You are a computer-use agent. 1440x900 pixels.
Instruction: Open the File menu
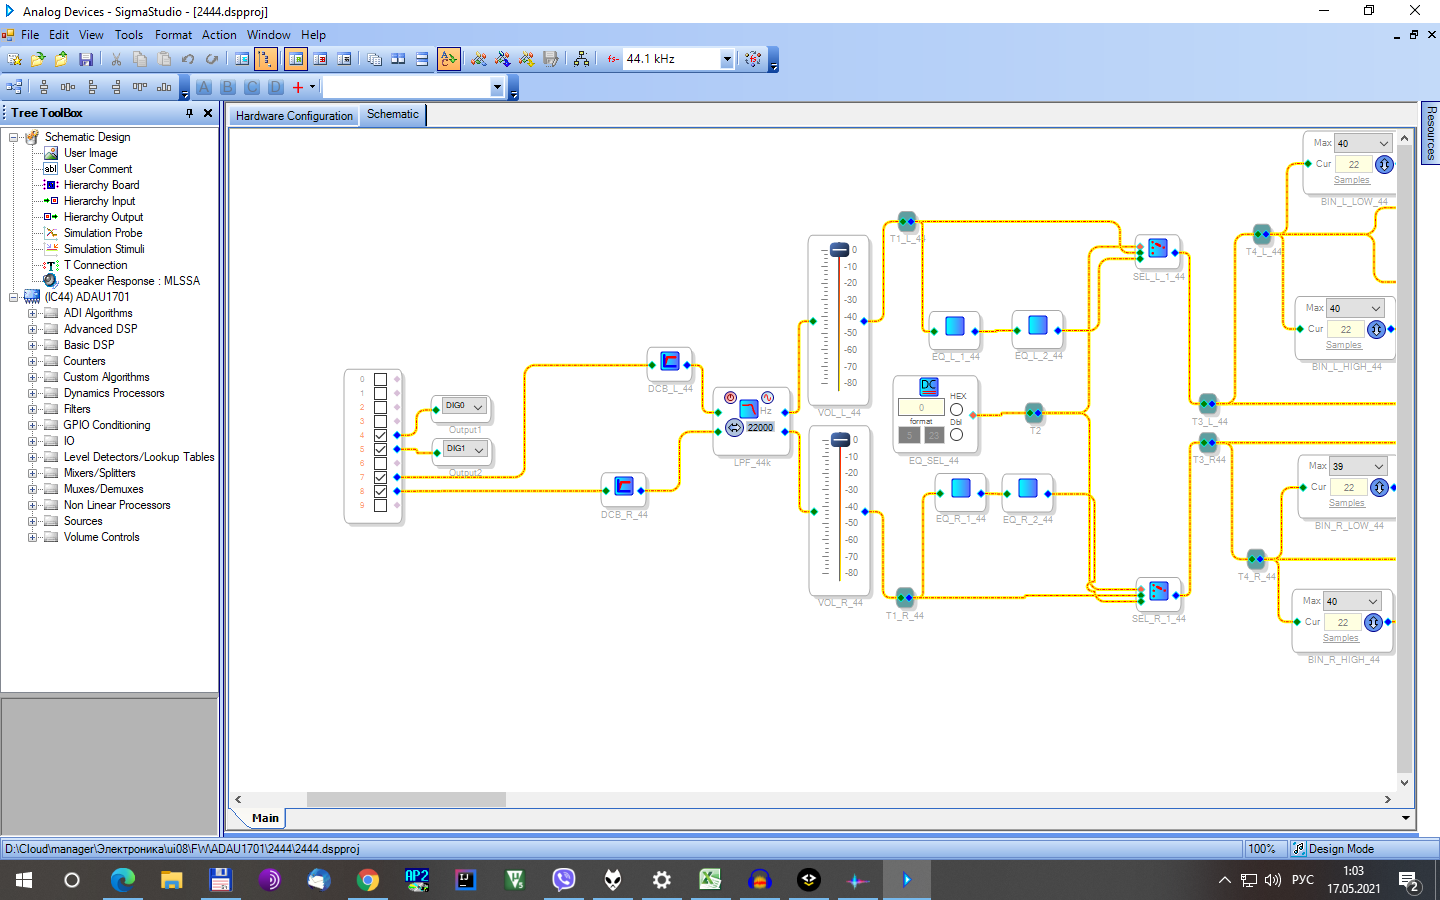[x=30, y=35]
